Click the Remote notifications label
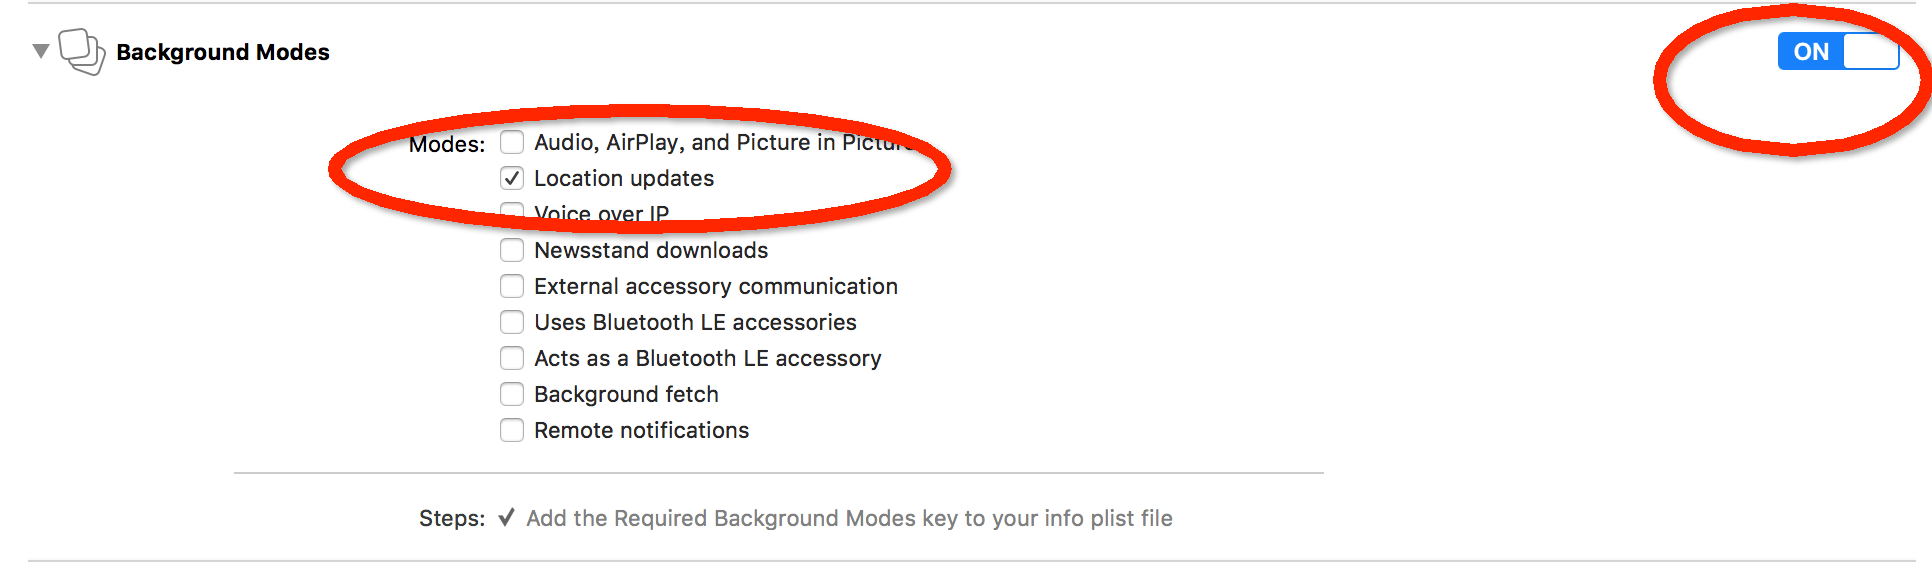The height and width of the screenshot is (574, 1932). pos(641,430)
